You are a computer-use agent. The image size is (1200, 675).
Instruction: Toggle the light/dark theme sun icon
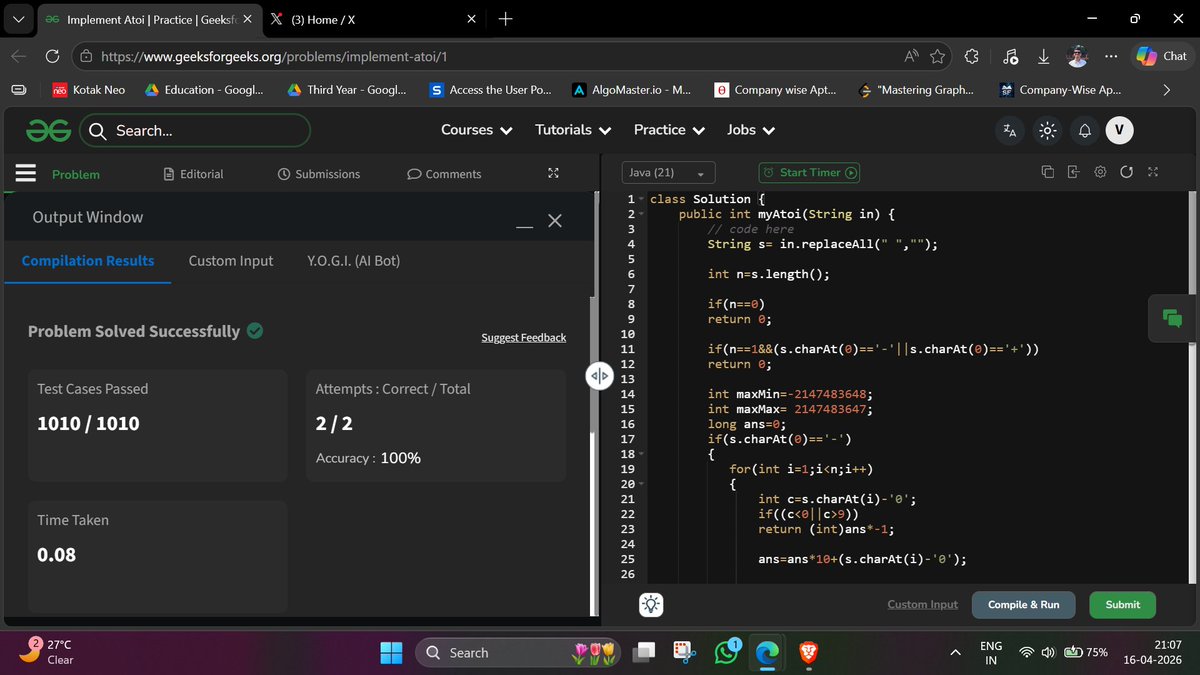coord(1047,130)
